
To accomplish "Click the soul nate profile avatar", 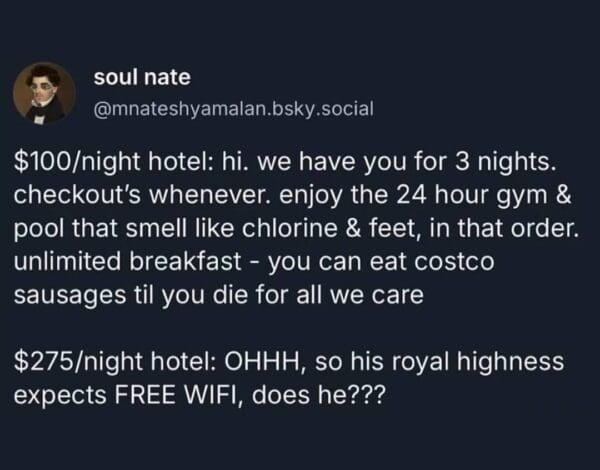I will 44,92.
